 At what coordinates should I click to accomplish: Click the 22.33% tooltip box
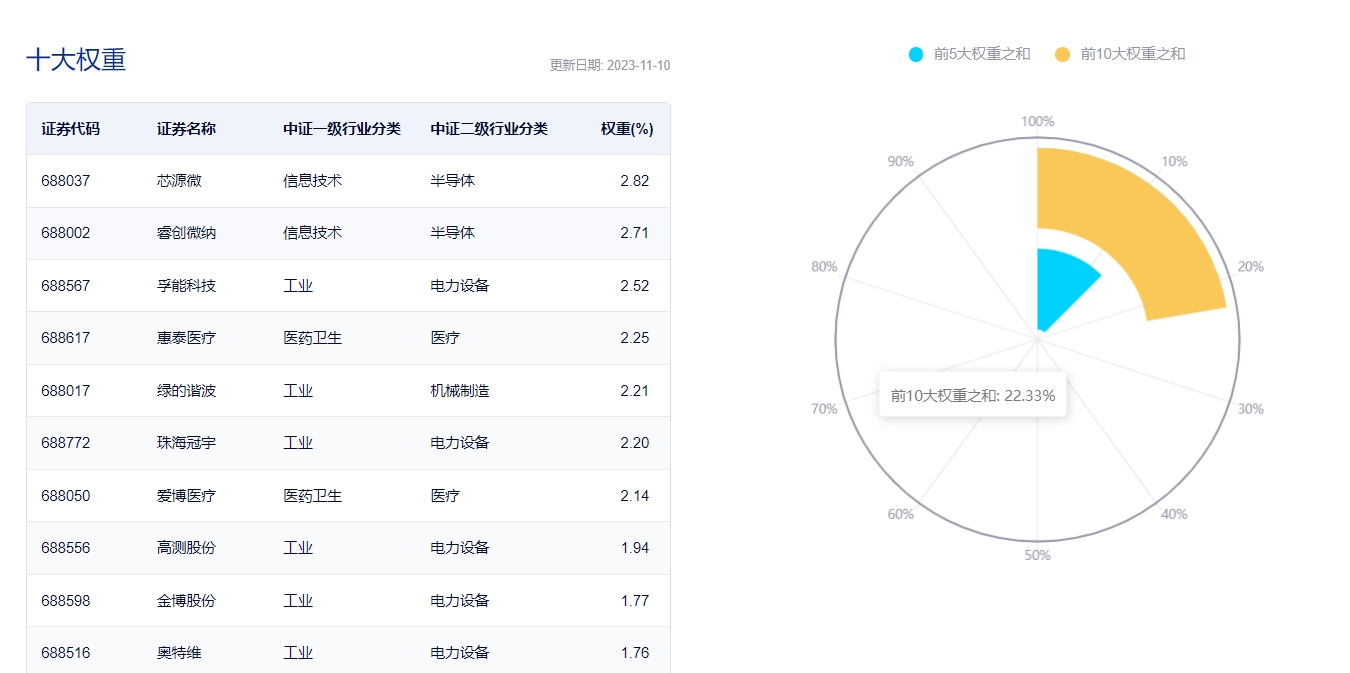click(973, 395)
